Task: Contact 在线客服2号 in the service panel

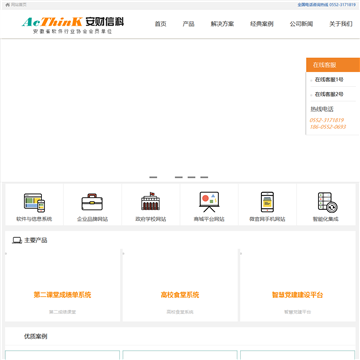Action: [x=329, y=94]
